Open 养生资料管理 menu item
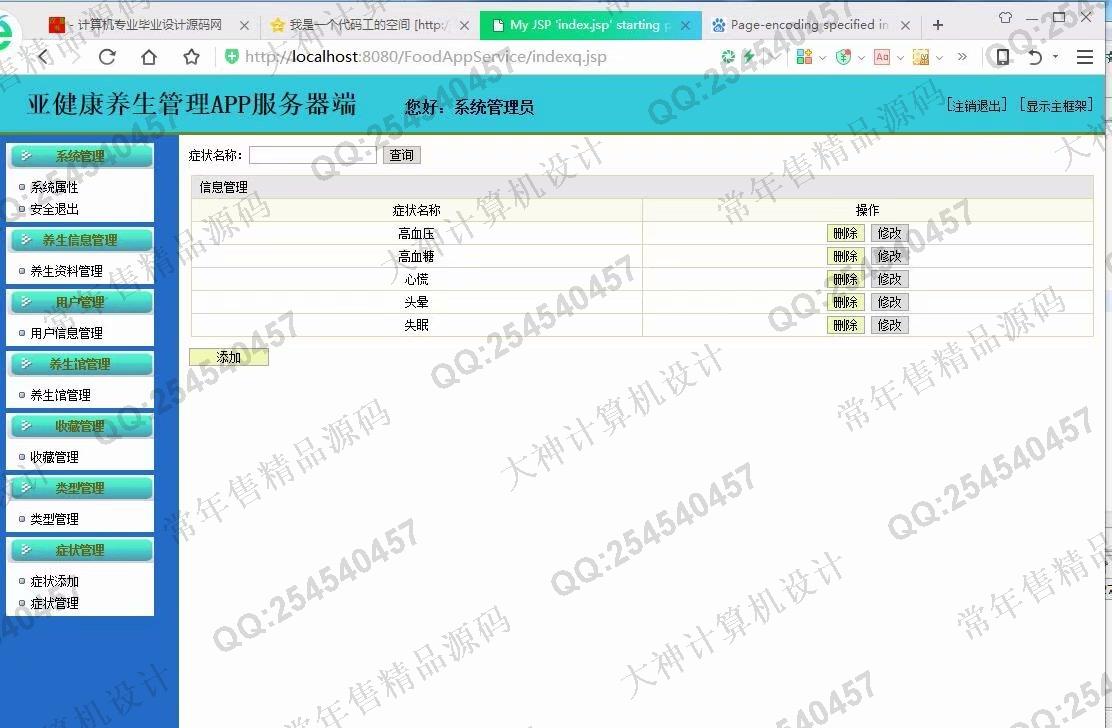This screenshot has width=1112, height=728. pyautogui.click(x=66, y=271)
